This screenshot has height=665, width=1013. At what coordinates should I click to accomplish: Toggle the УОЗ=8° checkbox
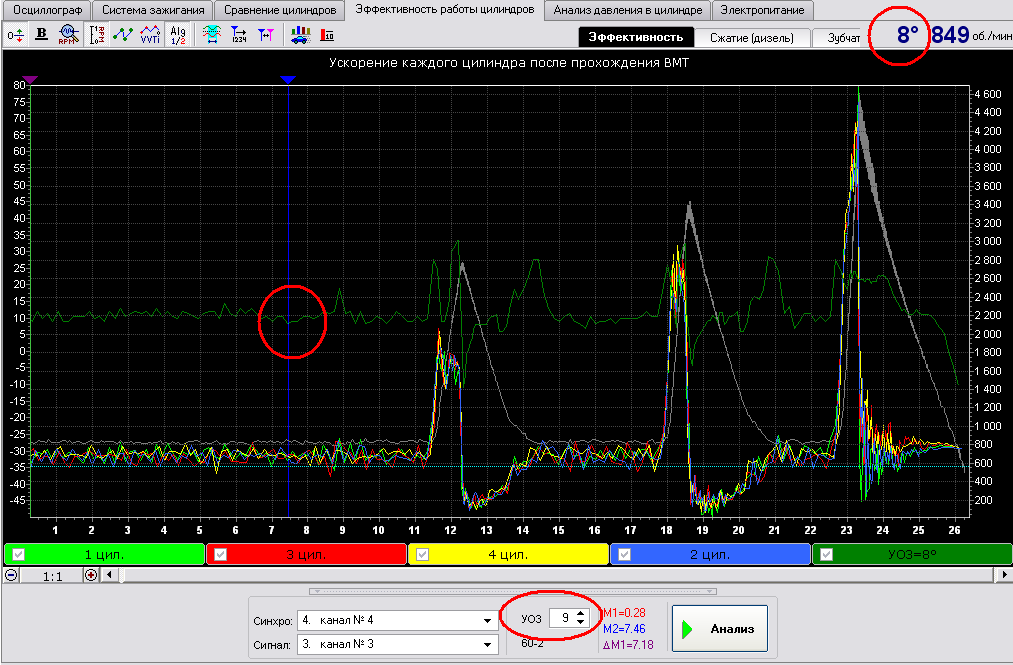pyautogui.click(x=826, y=554)
